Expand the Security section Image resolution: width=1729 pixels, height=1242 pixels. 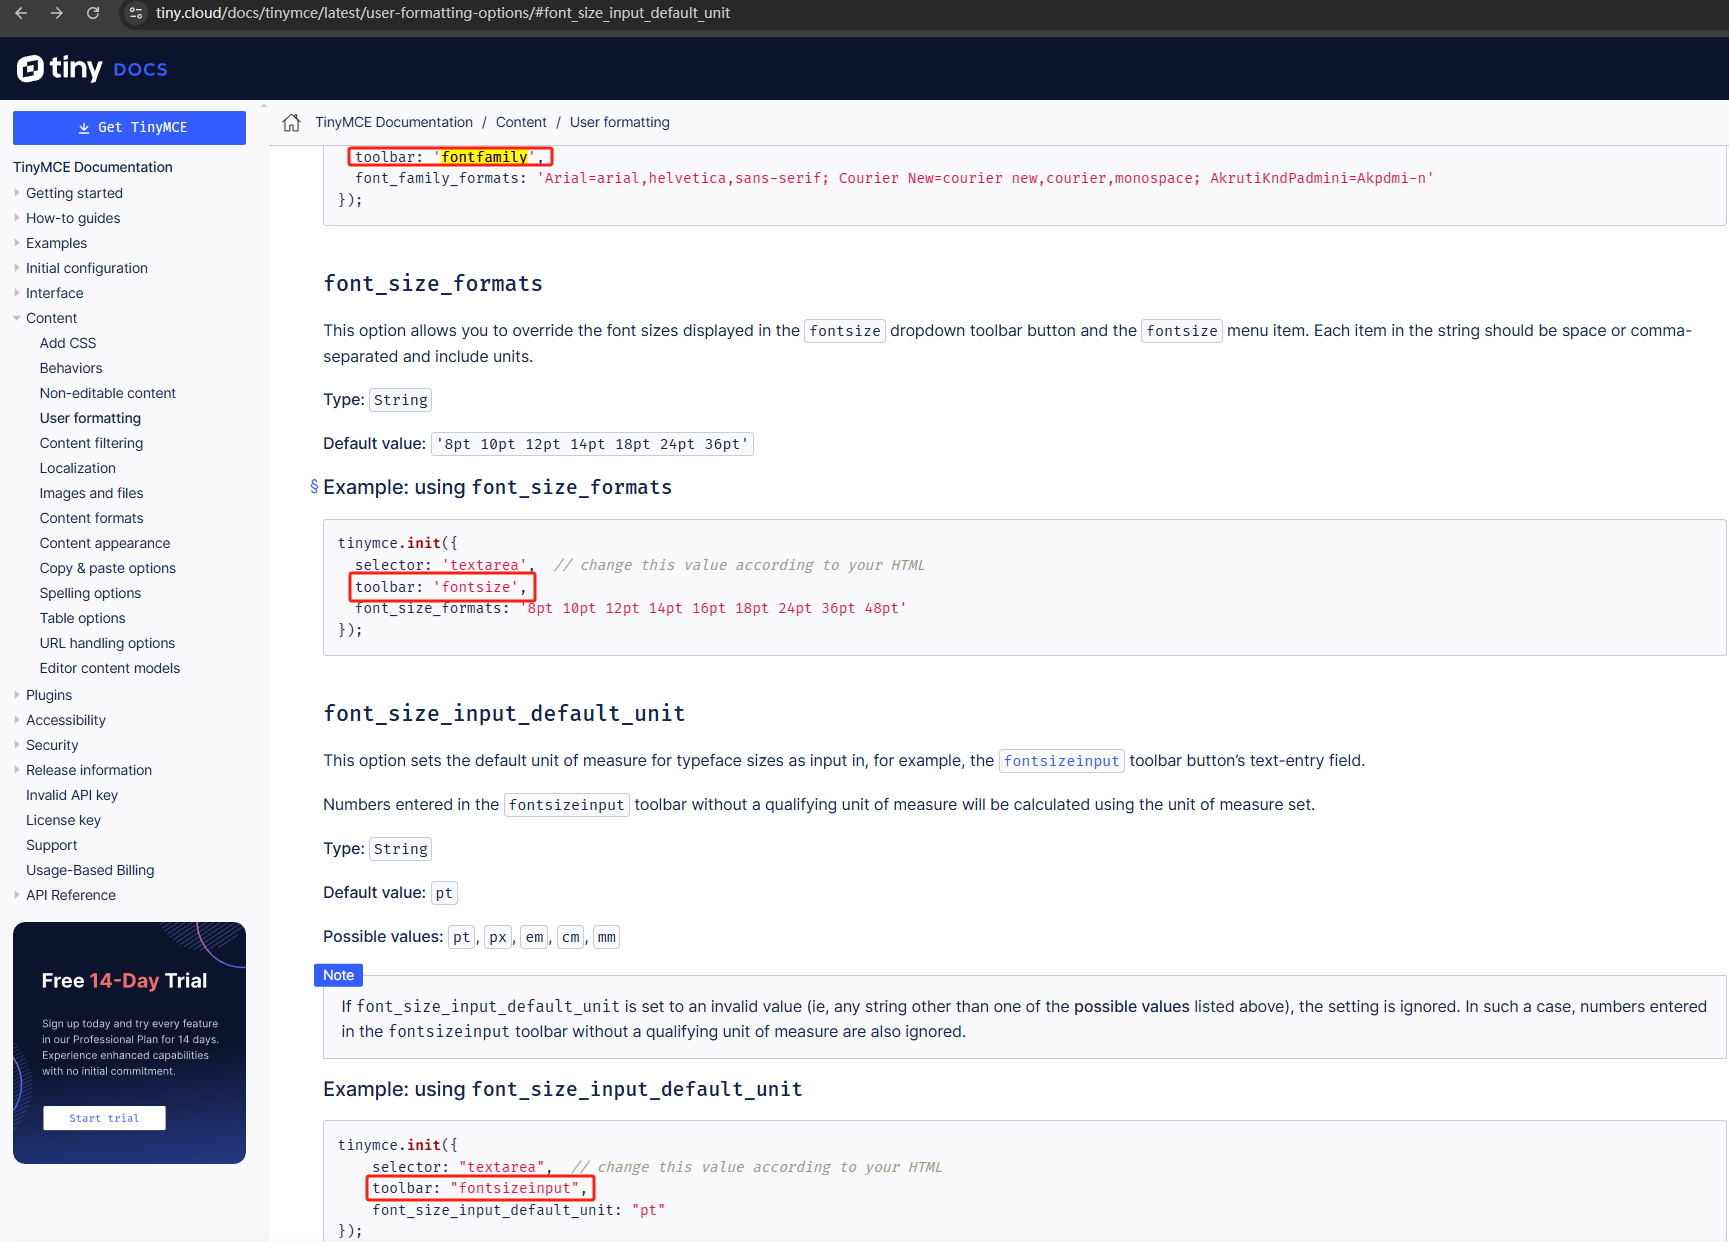tap(17, 745)
